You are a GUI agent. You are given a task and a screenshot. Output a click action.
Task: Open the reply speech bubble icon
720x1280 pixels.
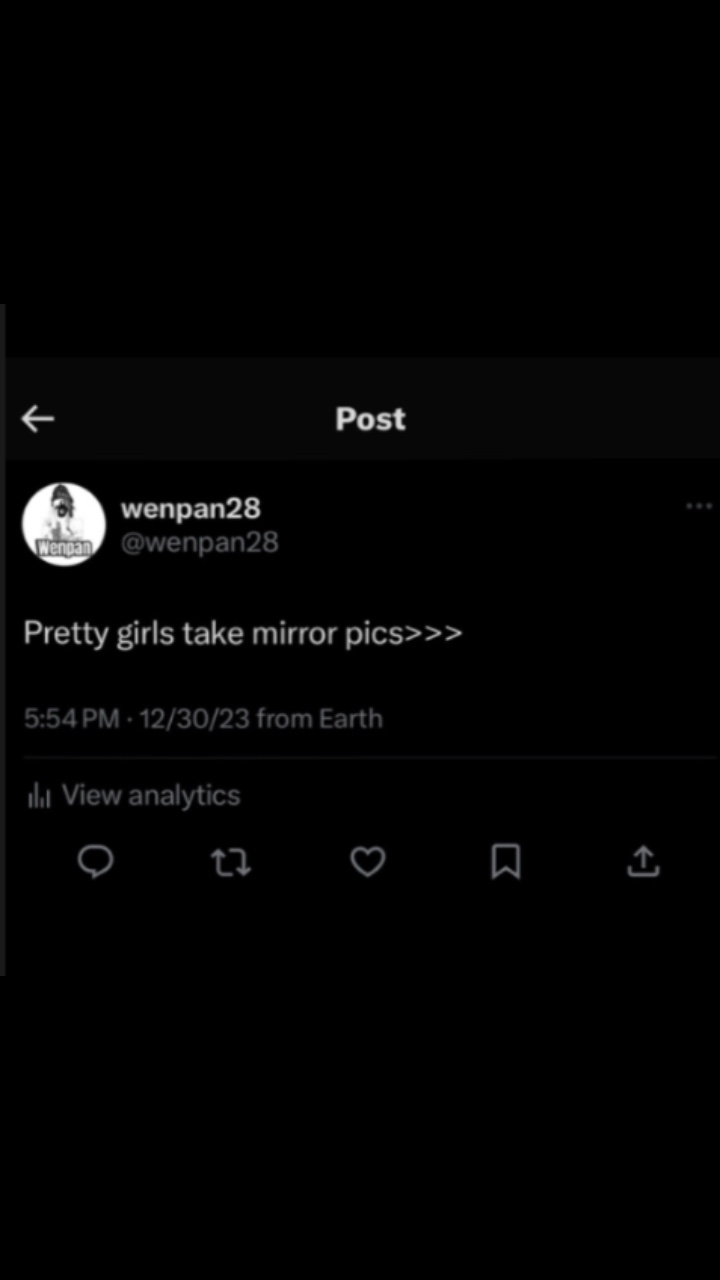click(x=96, y=861)
